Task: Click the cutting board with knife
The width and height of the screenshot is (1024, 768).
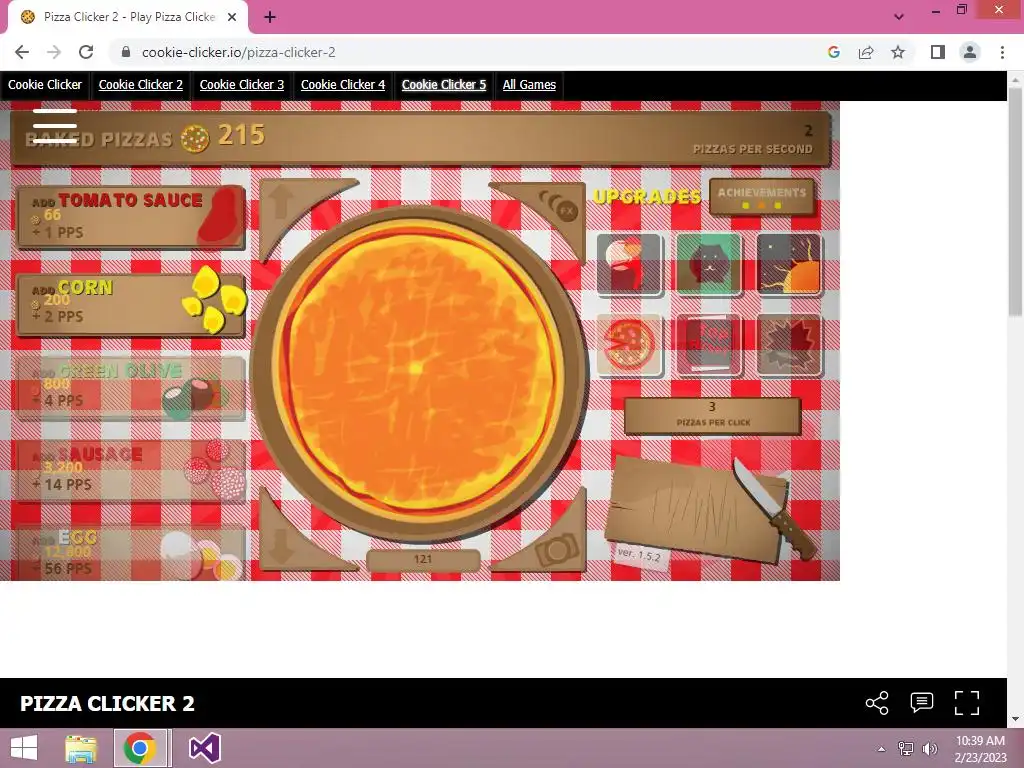Action: point(711,509)
